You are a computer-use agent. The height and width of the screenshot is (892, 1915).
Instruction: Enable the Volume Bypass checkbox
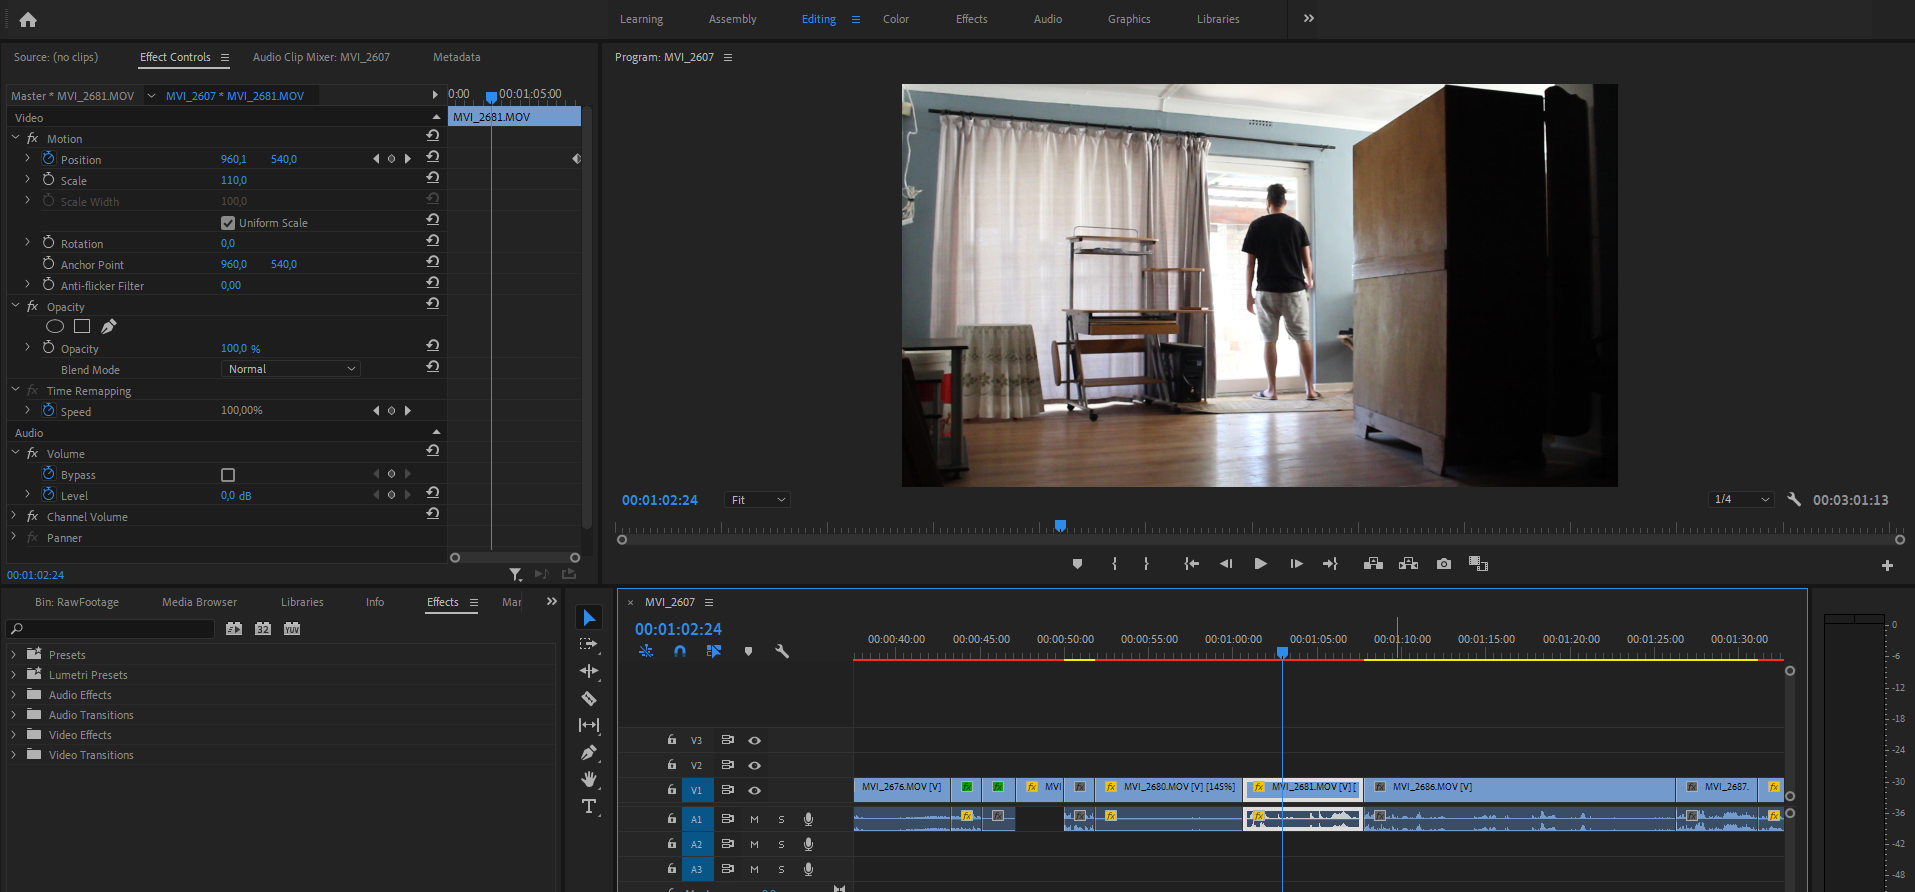point(228,475)
